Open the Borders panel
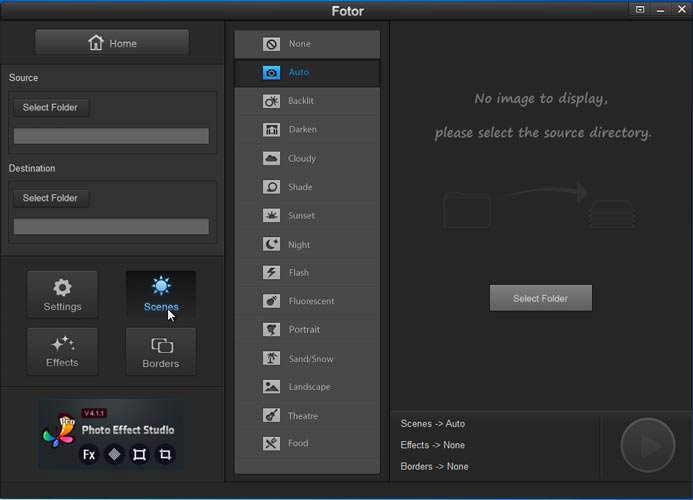Viewport: 693px width, 500px height. coord(161,351)
